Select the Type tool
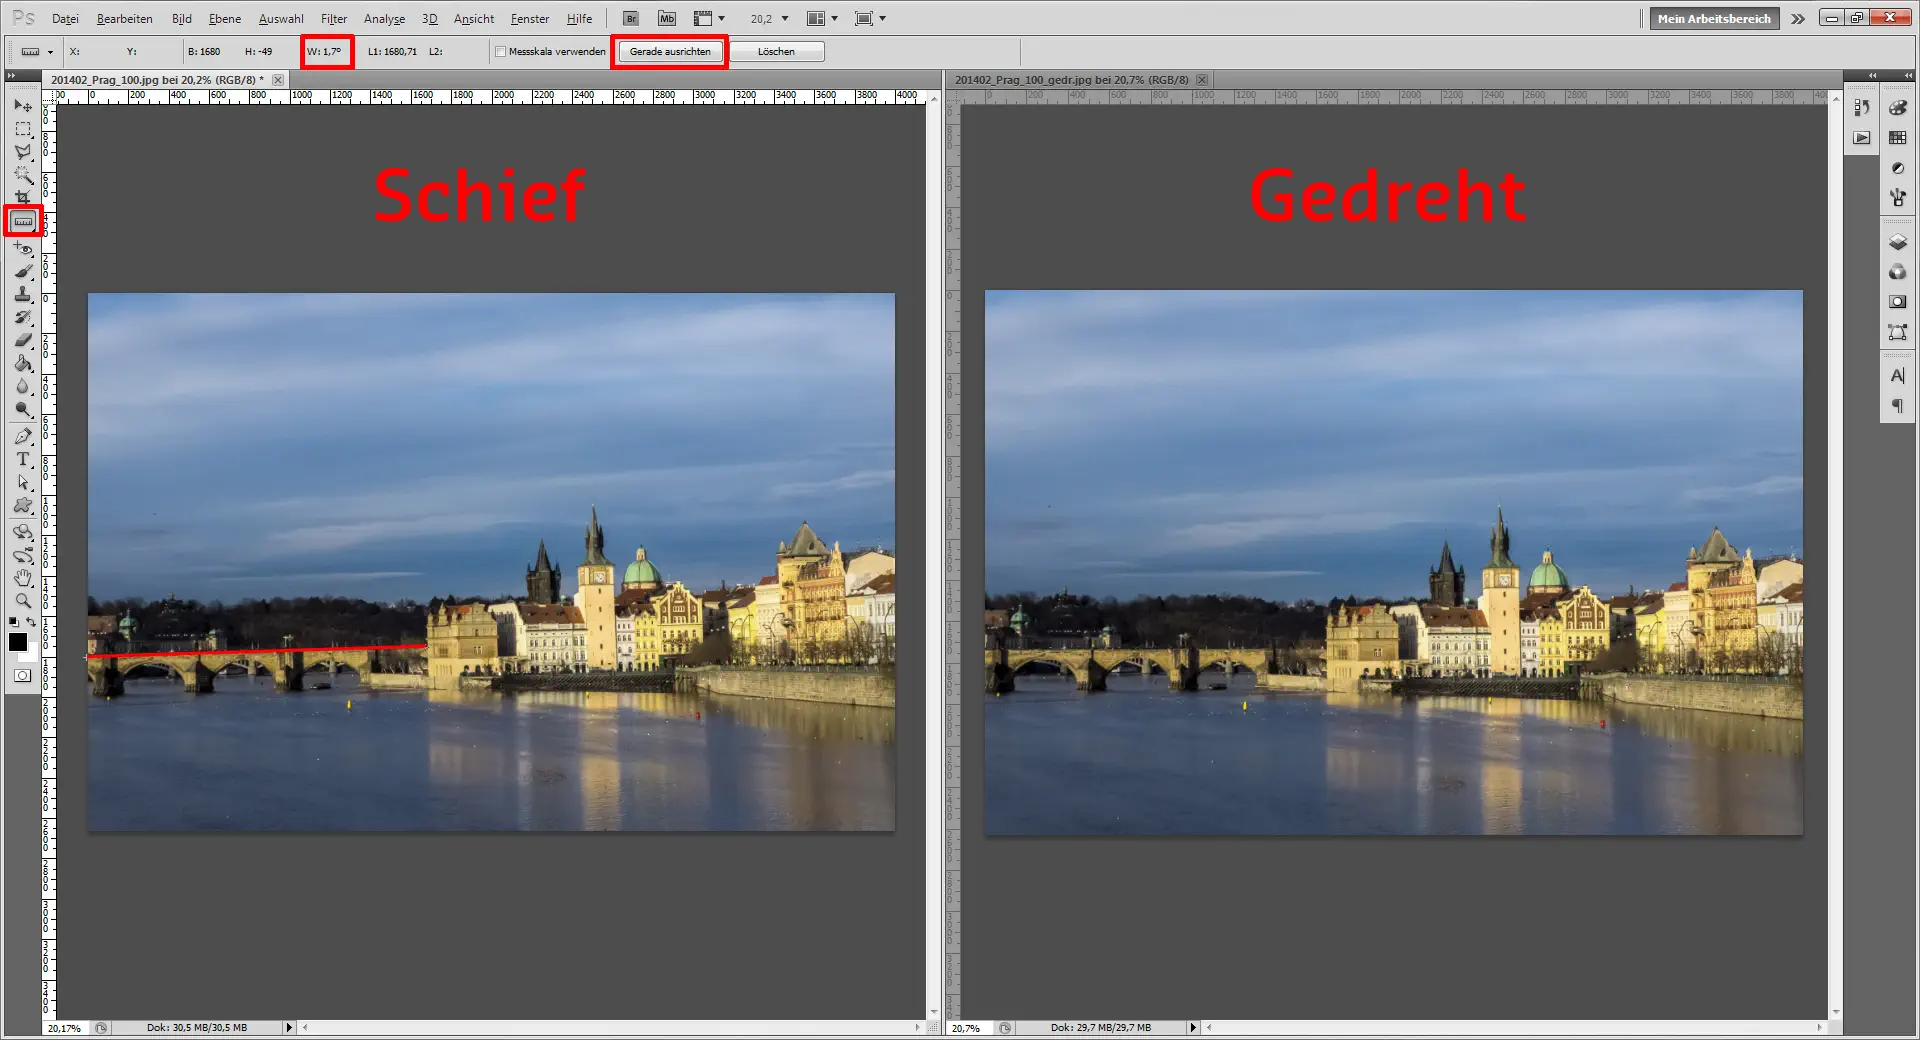The height and width of the screenshot is (1040, 1920). 23,460
